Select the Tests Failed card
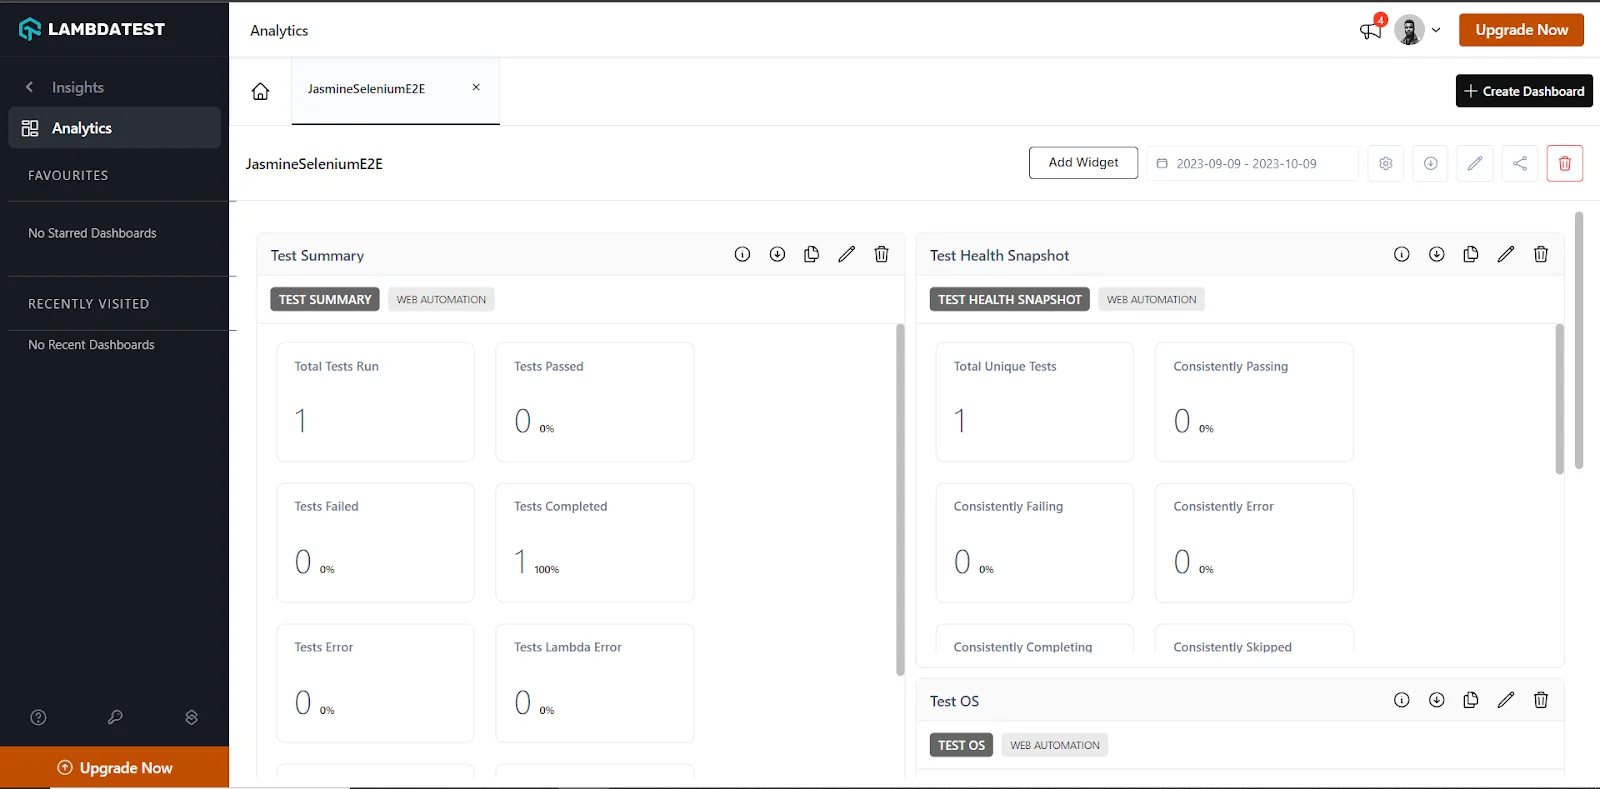 coord(375,543)
